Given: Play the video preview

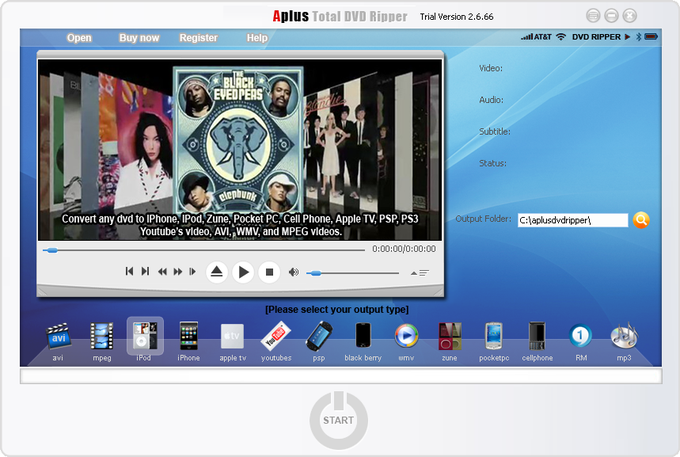Looking at the screenshot, I should point(243,272).
